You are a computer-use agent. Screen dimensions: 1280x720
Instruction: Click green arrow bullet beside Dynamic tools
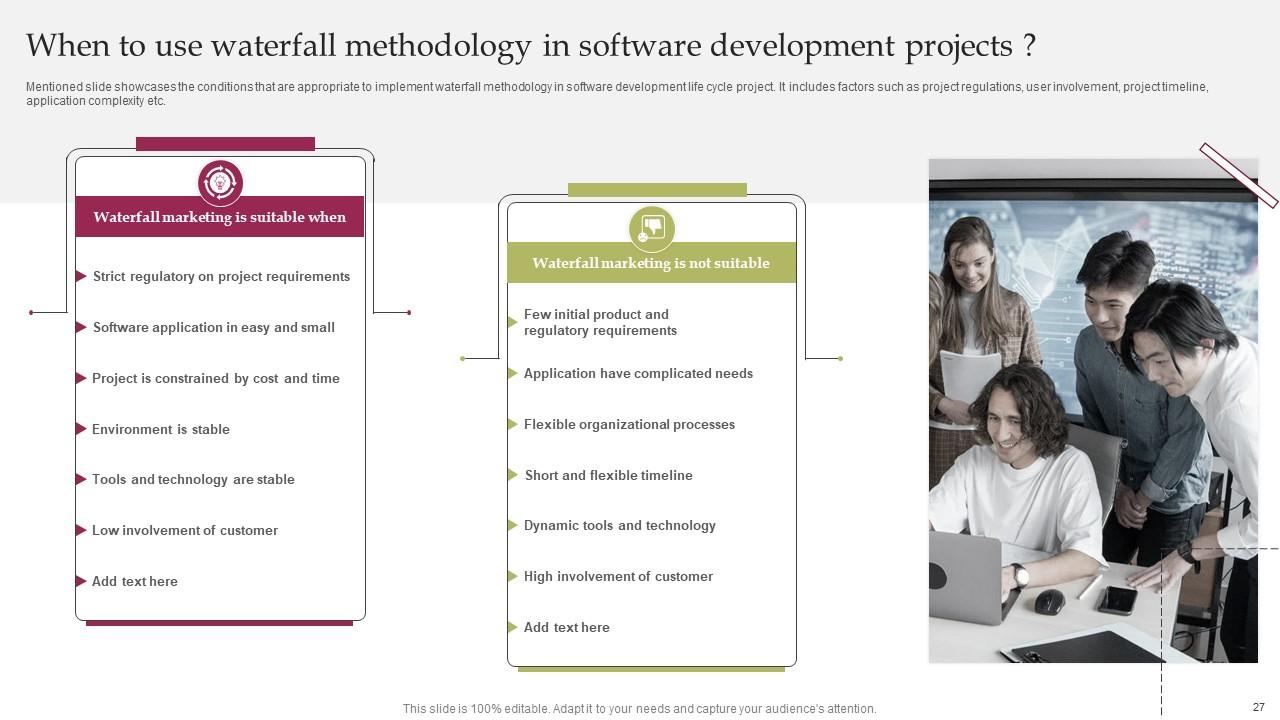click(513, 525)
